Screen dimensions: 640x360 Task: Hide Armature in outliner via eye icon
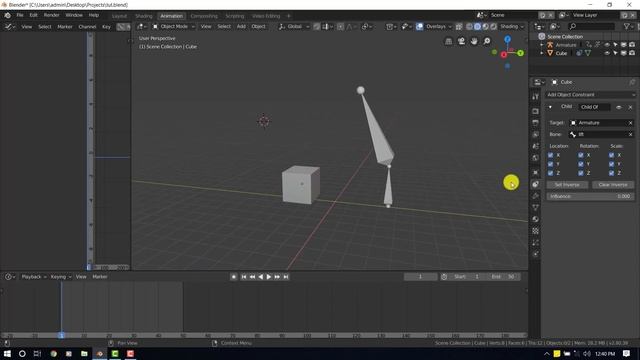tap(607, 45)
